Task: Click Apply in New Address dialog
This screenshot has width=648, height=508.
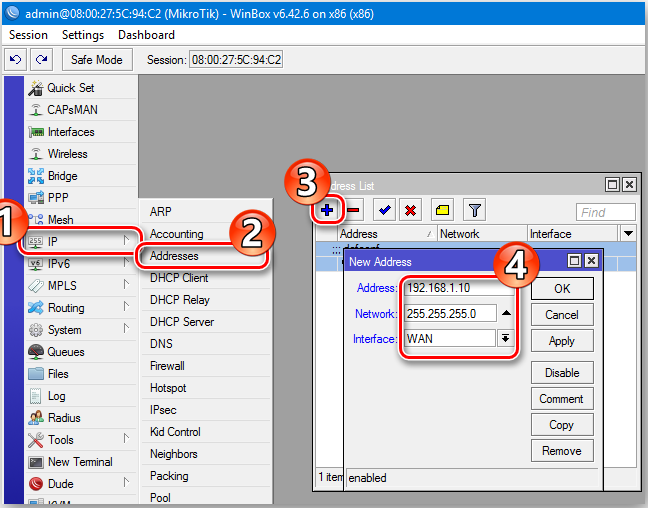Action: (x=562, y=341)
